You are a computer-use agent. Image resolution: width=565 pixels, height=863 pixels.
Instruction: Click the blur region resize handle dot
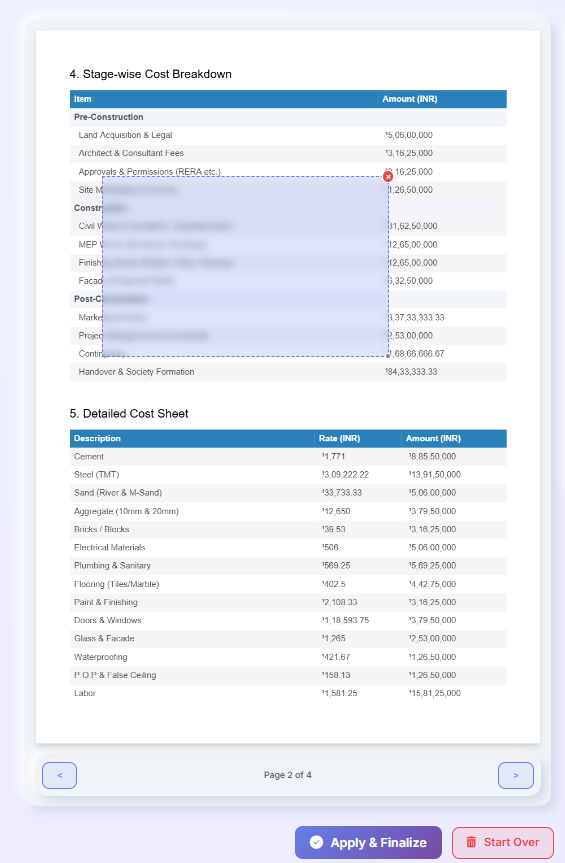pos(388,356)
